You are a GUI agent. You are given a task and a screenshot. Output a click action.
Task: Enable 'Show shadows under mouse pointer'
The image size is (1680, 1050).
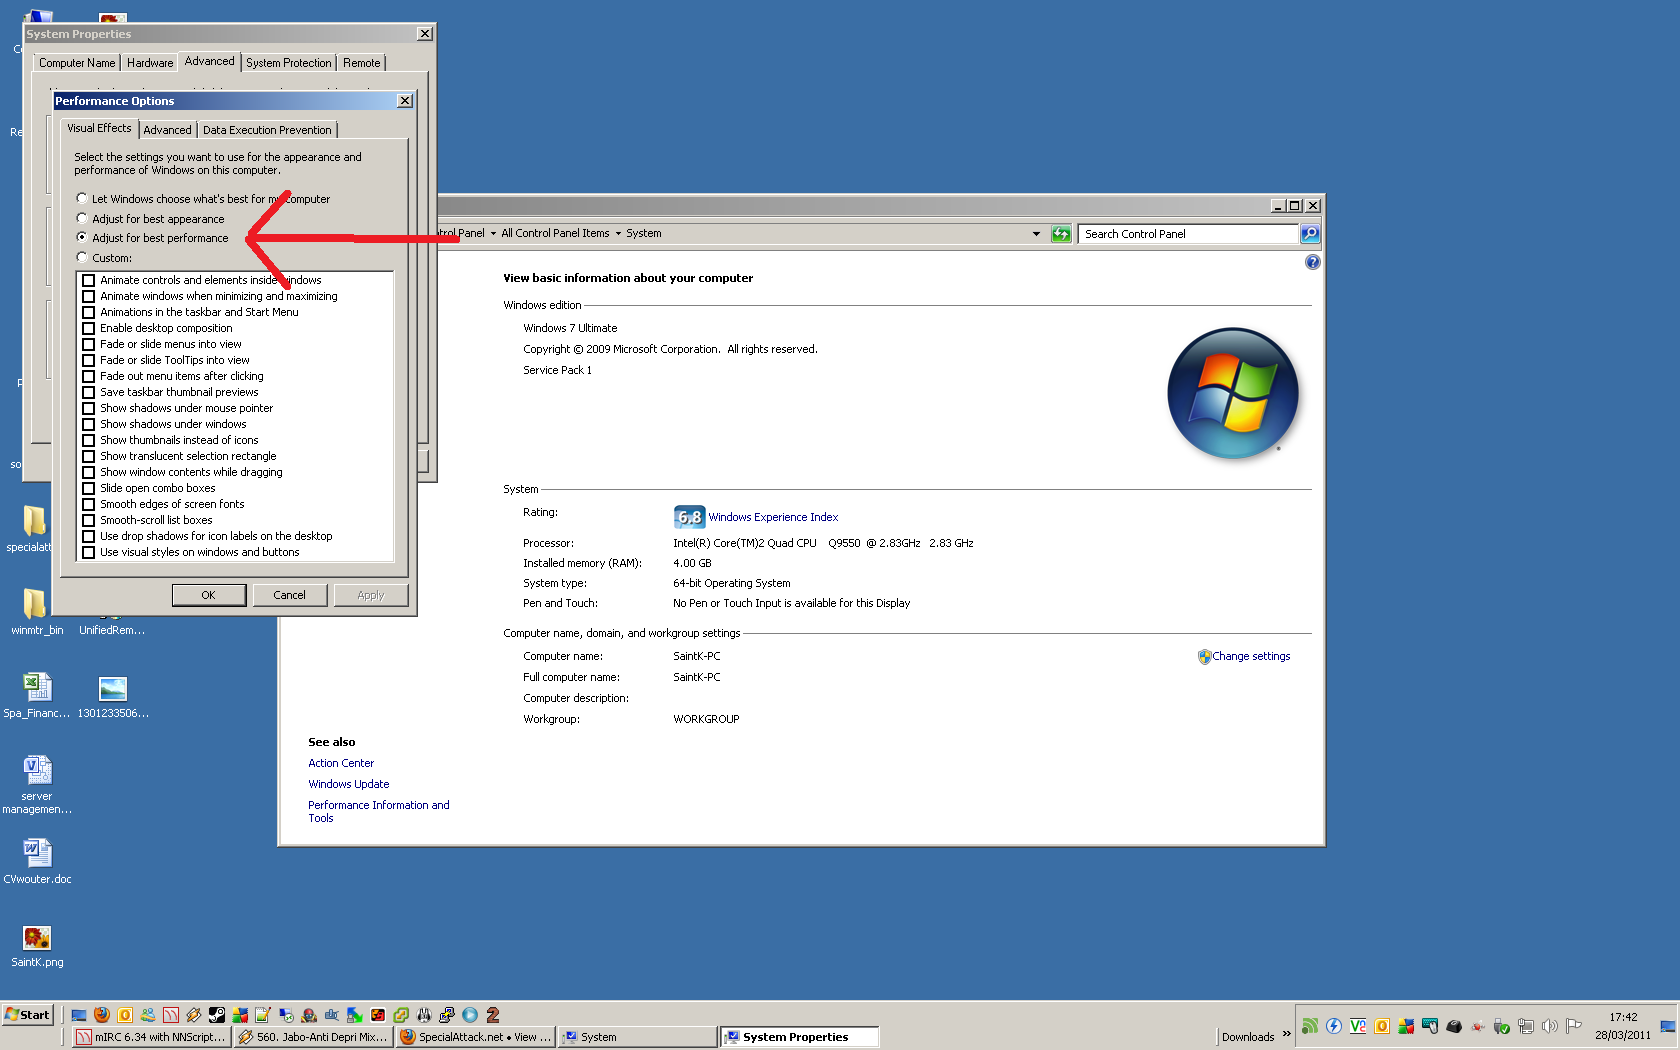pos(88,408)
